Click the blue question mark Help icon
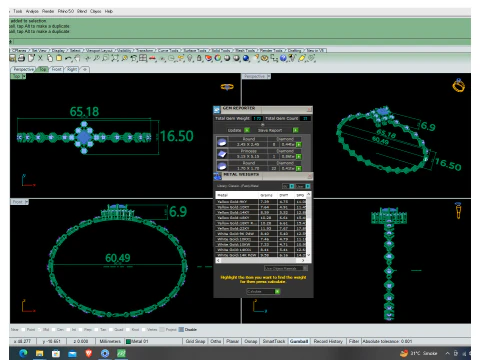 tap(283, 58)
